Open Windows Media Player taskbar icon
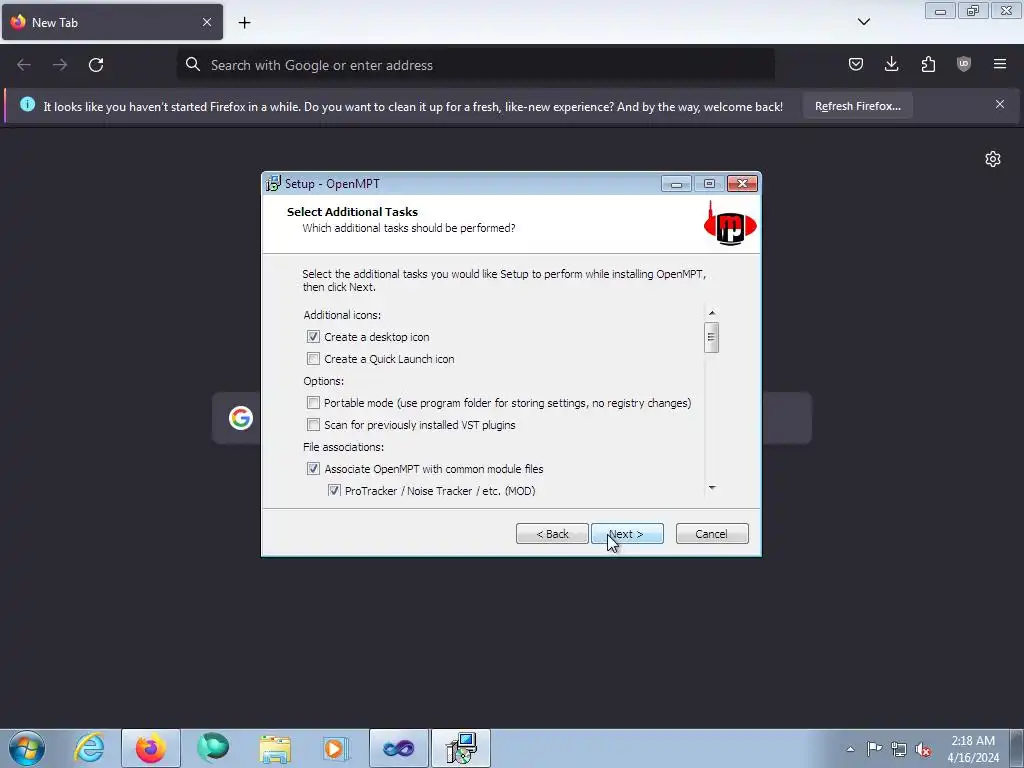 [336, 748]
